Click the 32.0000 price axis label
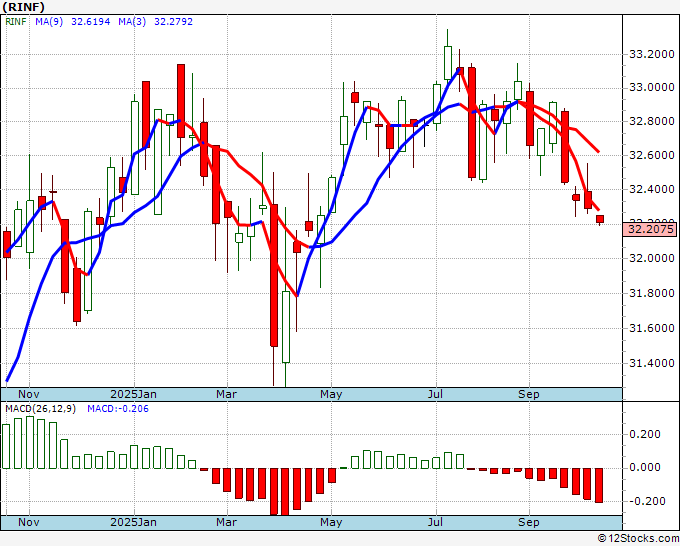Screen dimensions: 680x546 point(652,258)
